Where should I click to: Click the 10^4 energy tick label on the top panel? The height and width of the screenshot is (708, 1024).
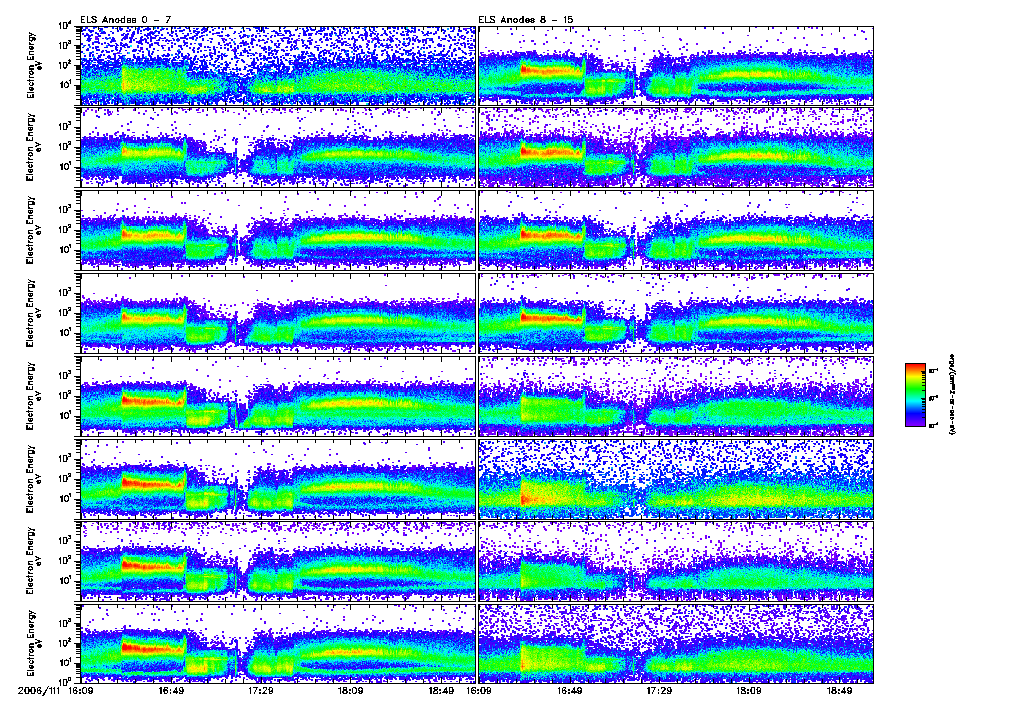65,26
